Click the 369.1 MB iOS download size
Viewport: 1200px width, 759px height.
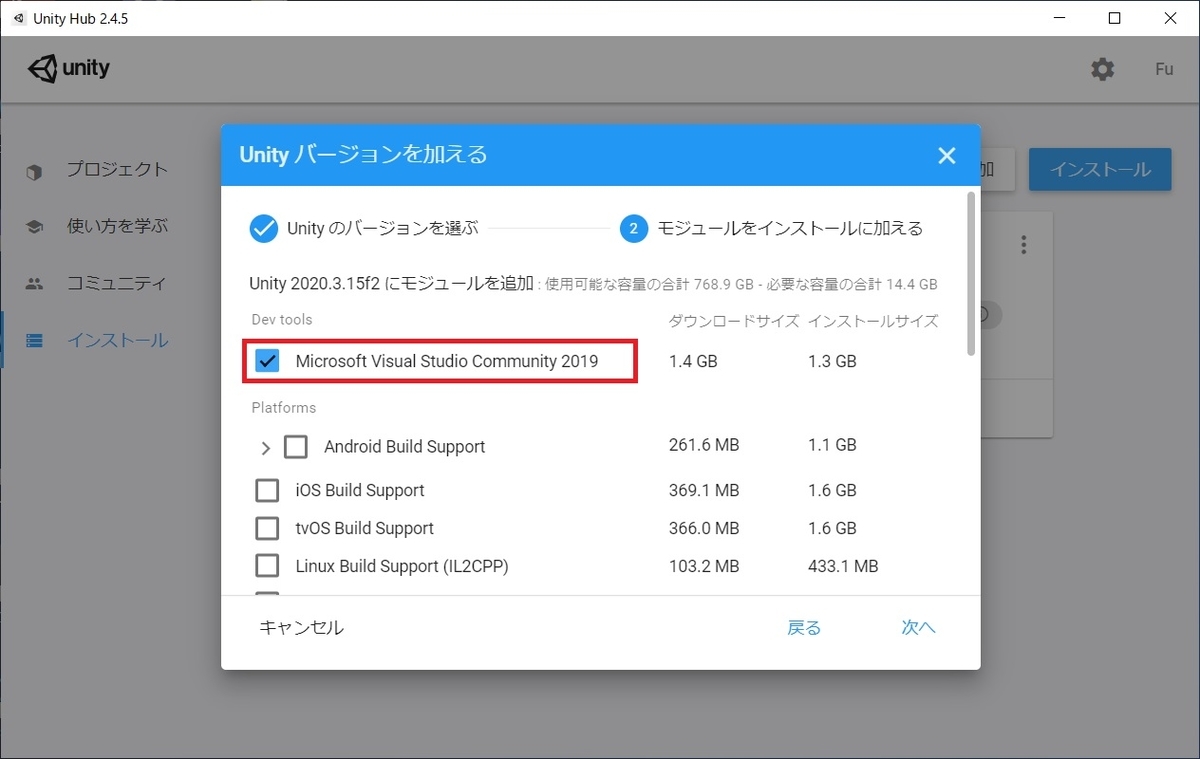(x=704, y=490)
